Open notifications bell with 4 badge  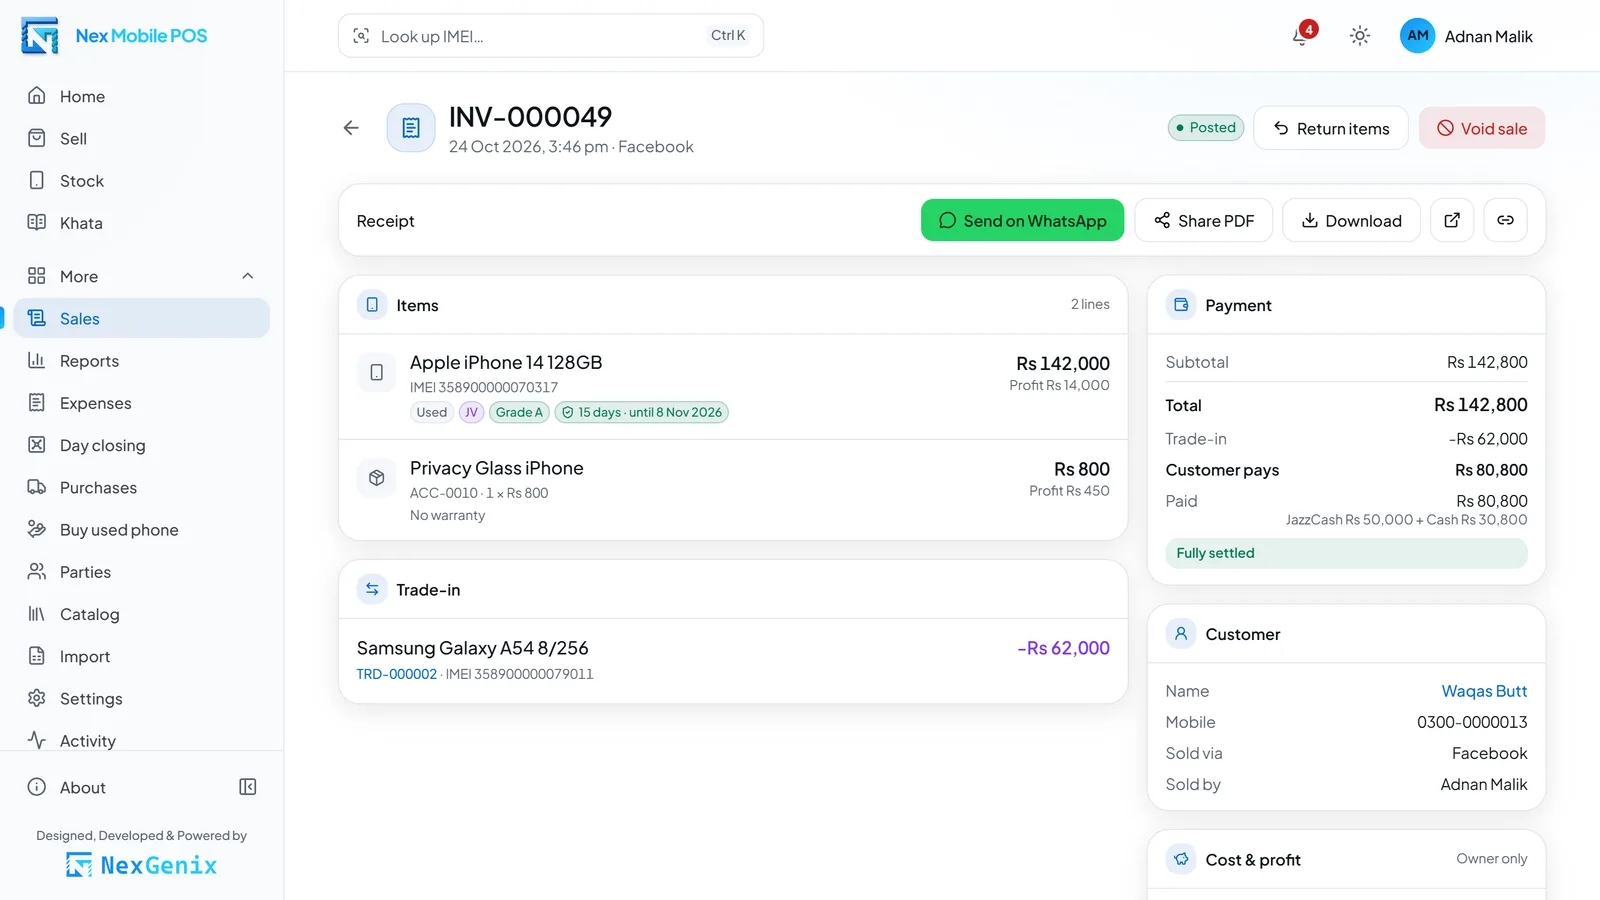point(1302,35)
